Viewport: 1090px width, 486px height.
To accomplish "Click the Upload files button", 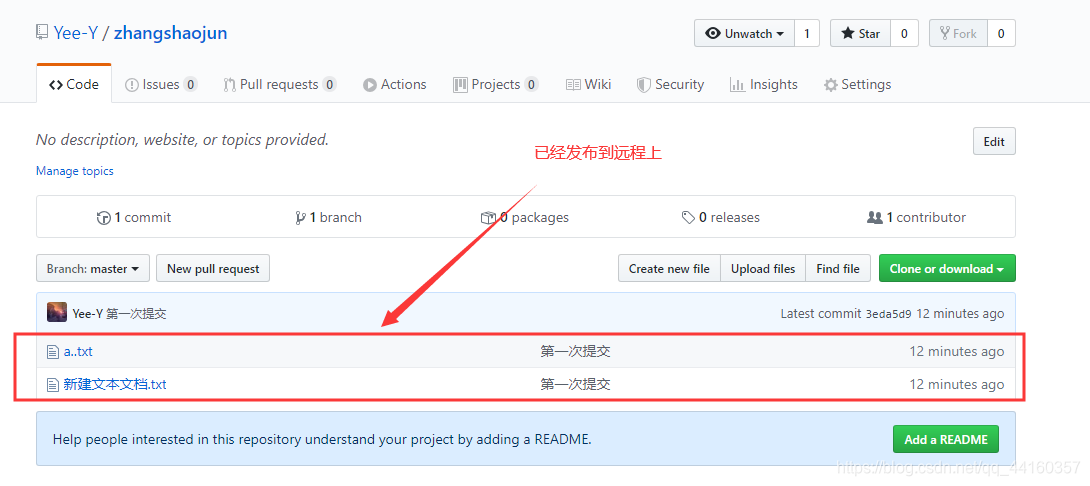I will 763,268.
